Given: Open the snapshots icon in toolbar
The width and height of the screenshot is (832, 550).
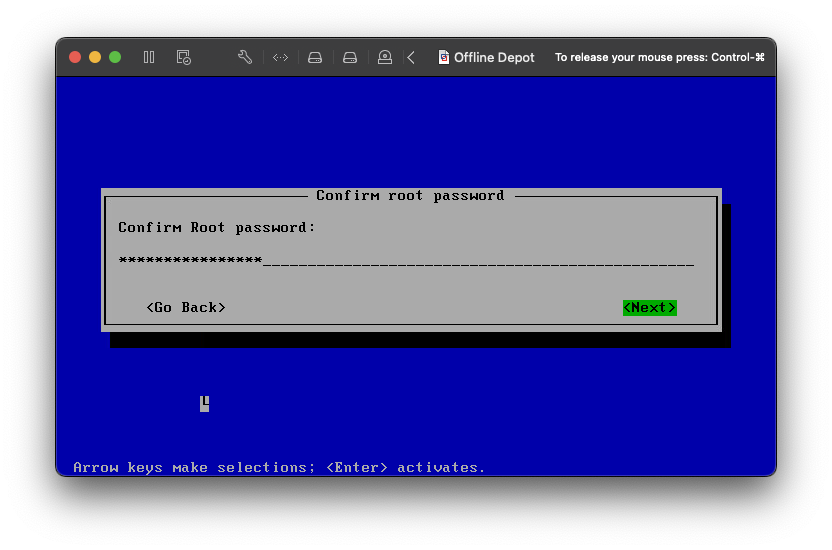Looking at the screenshot, I should tap(183, 57).
